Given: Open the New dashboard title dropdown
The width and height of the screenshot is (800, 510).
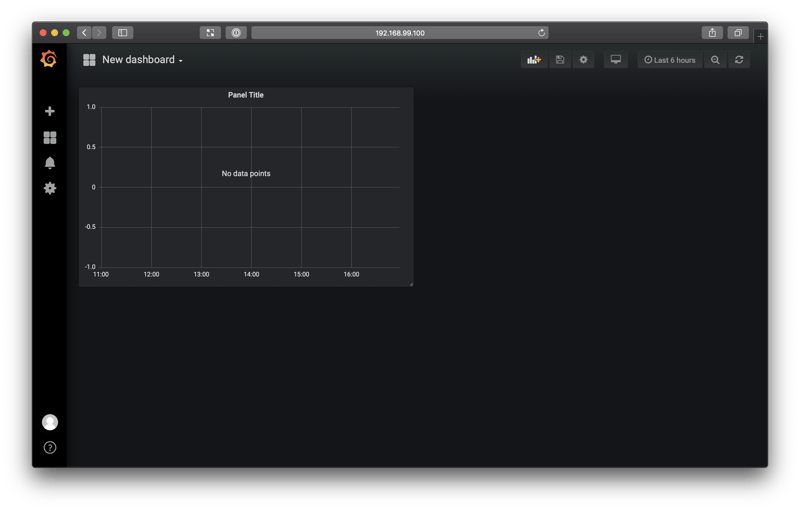Looking at the screenshot, I should [142, 60].
